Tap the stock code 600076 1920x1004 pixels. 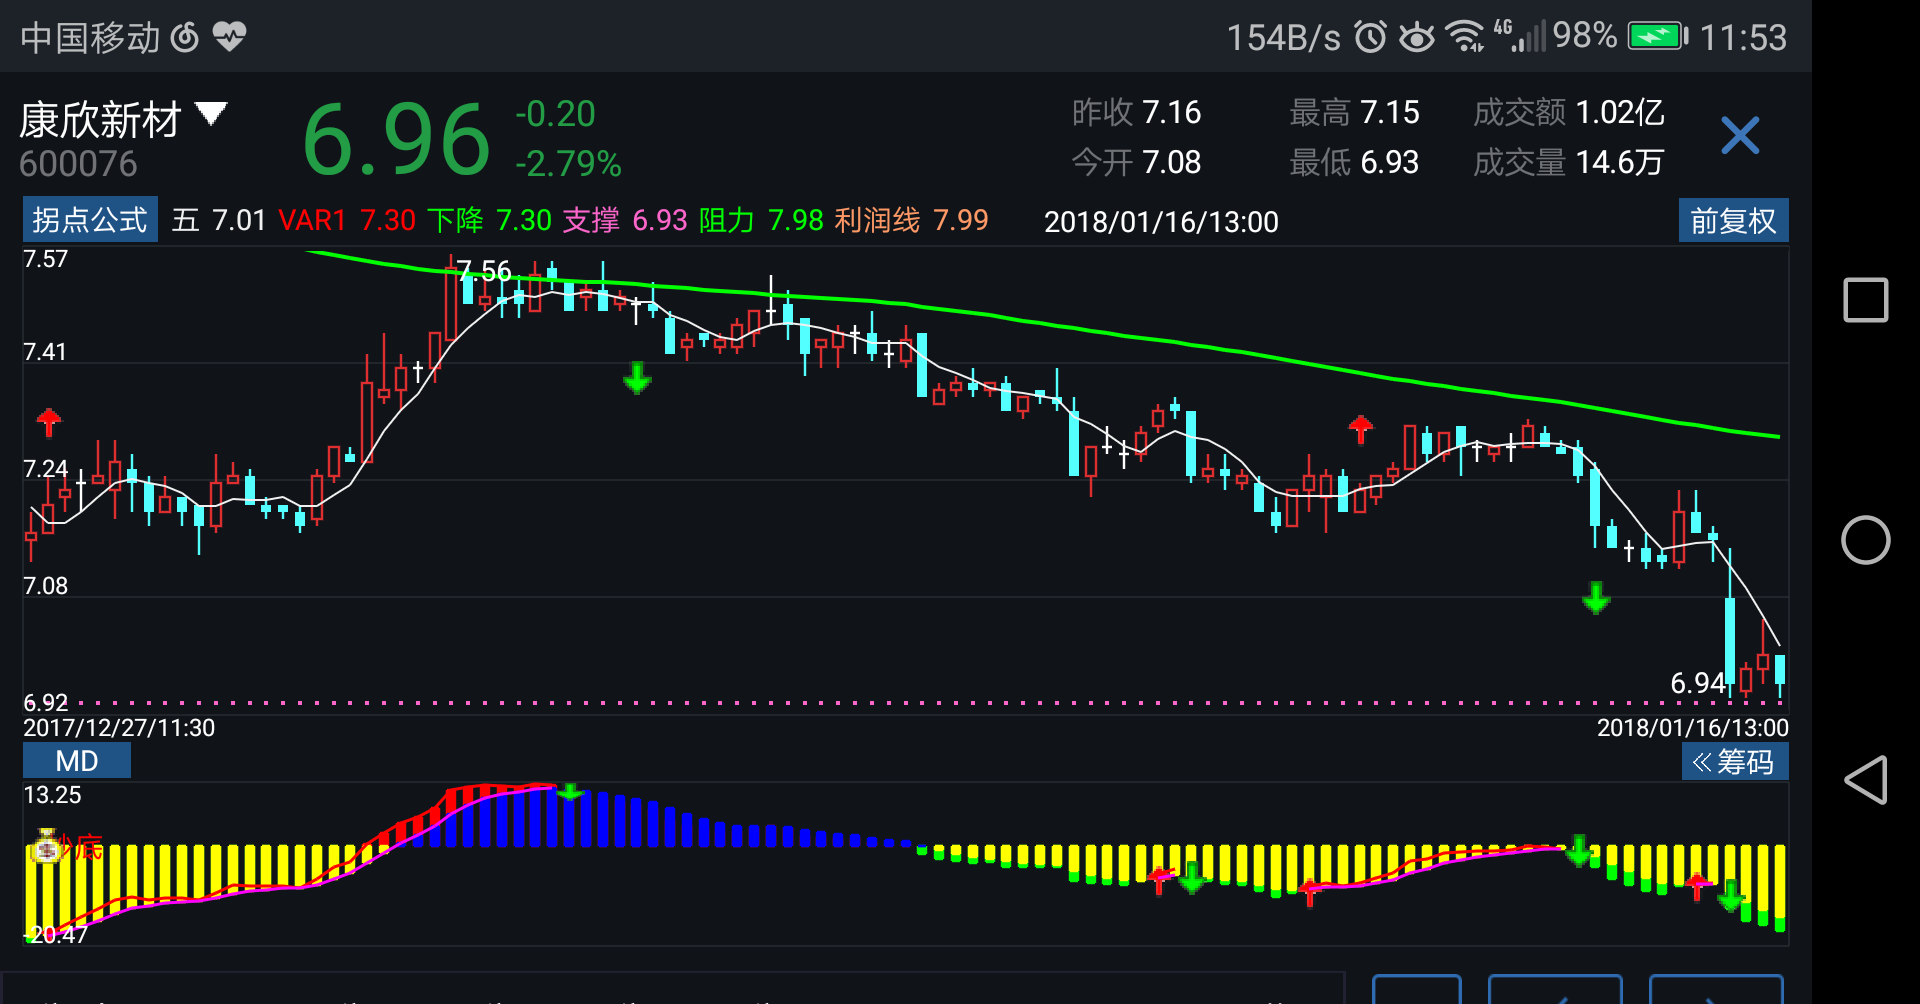78,164
